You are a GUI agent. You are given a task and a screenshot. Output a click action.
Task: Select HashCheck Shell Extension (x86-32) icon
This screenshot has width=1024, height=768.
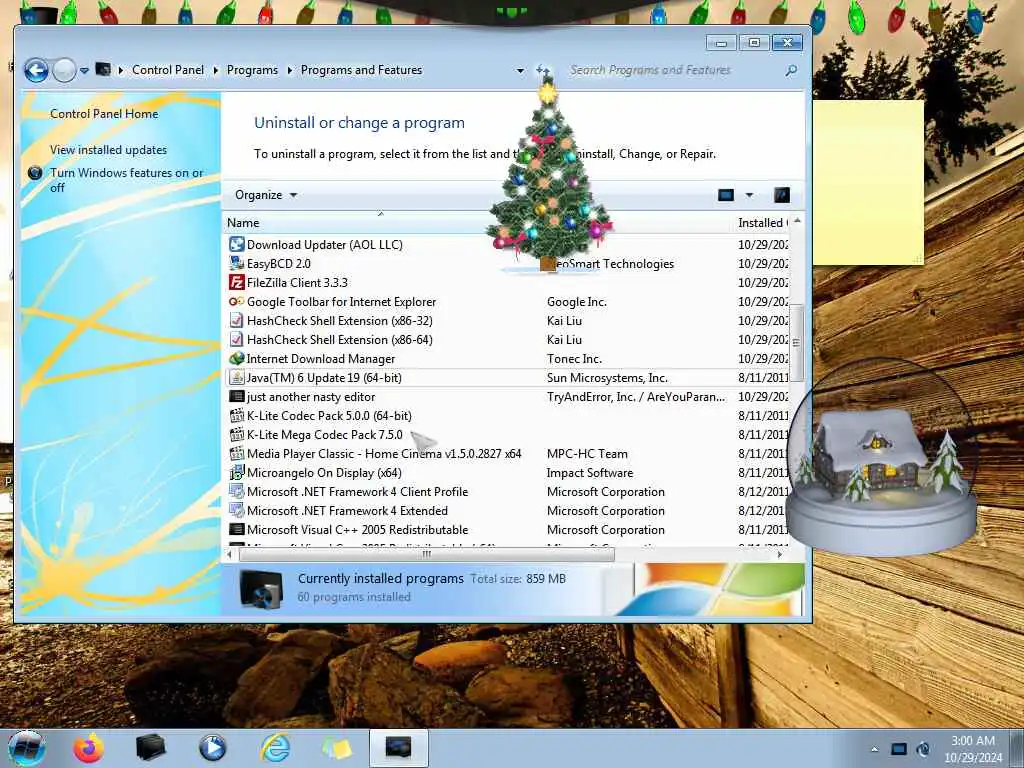[236, 320]
